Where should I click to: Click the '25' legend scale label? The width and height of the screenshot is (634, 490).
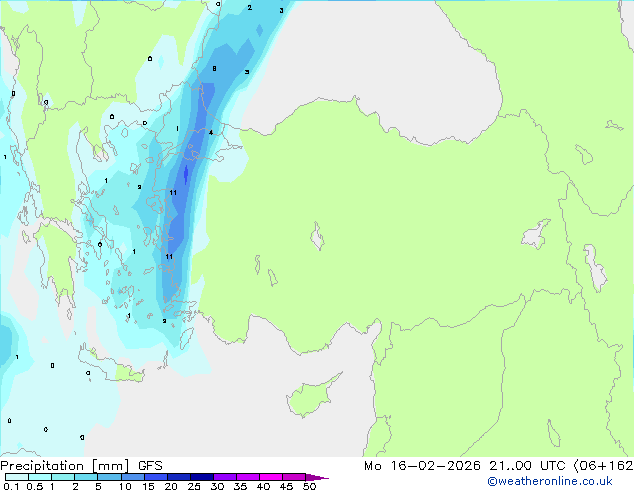[194, 486]
